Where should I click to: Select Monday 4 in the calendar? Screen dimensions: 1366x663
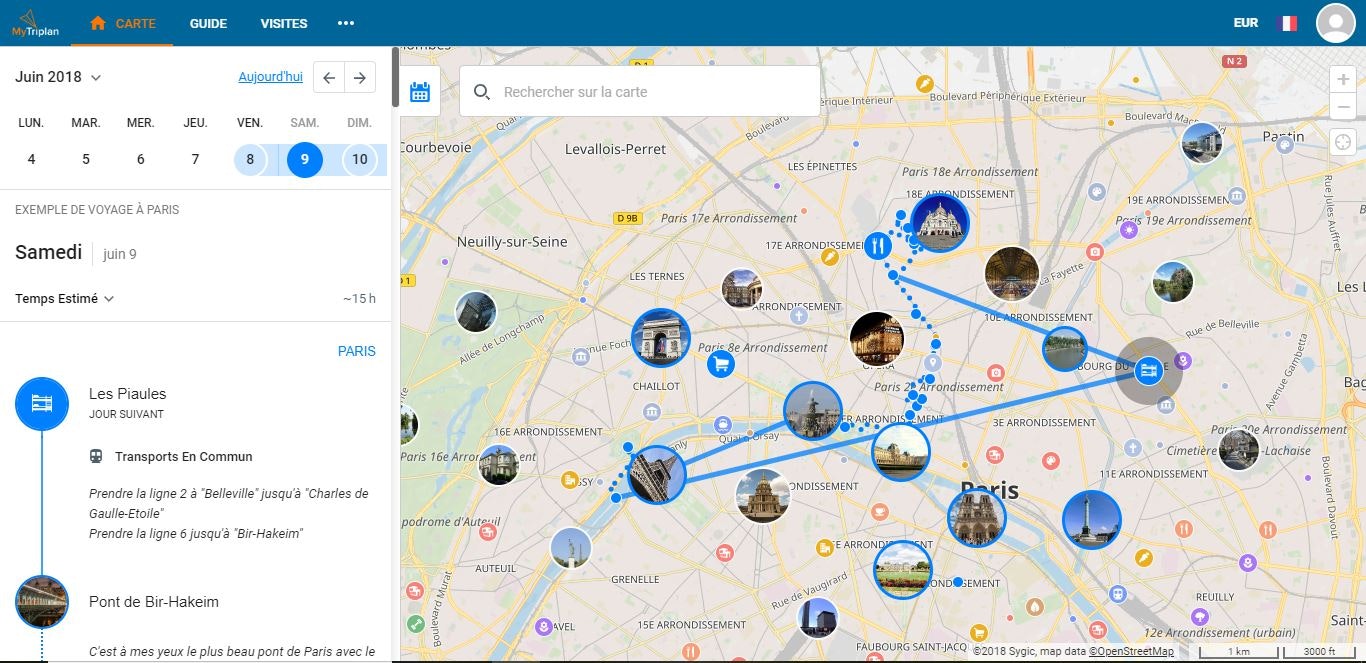[31, 159]
